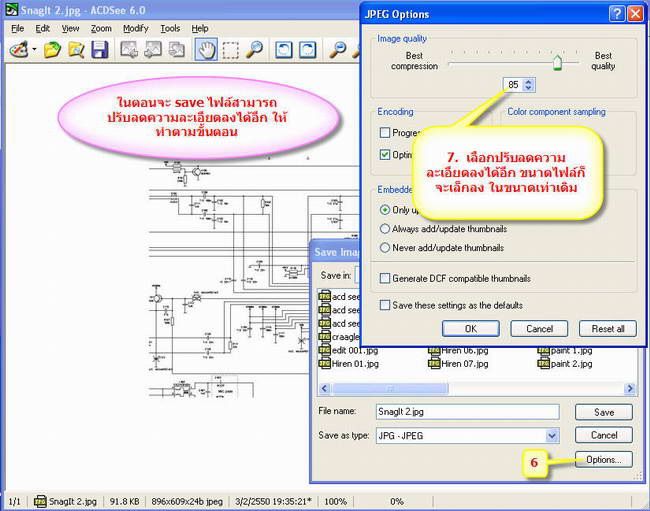Click Save in the Save Image dialog
This screenshot has height=511, width=650.
tap(604, 412)
